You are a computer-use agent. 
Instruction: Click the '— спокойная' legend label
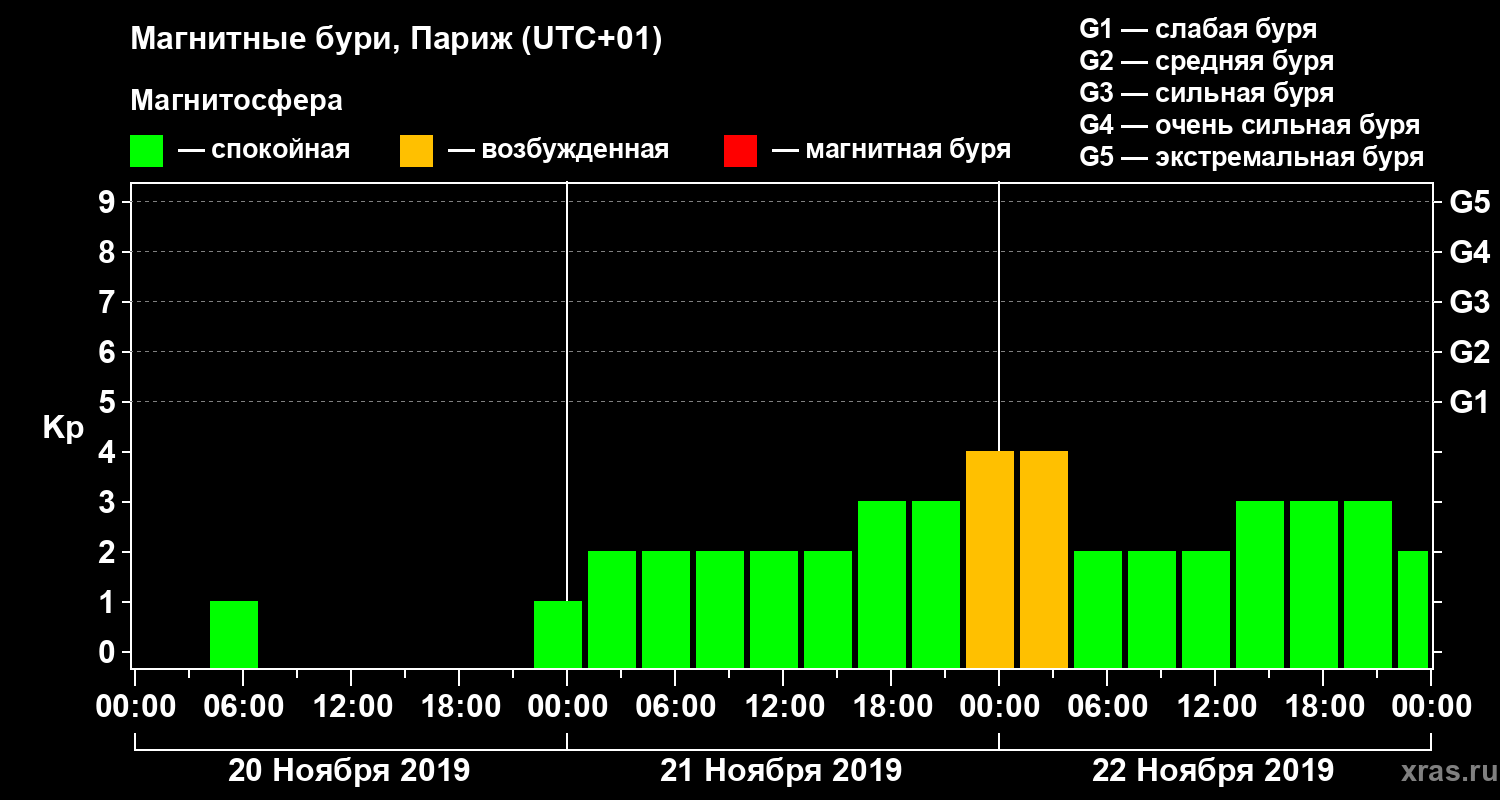click(264, 150)
